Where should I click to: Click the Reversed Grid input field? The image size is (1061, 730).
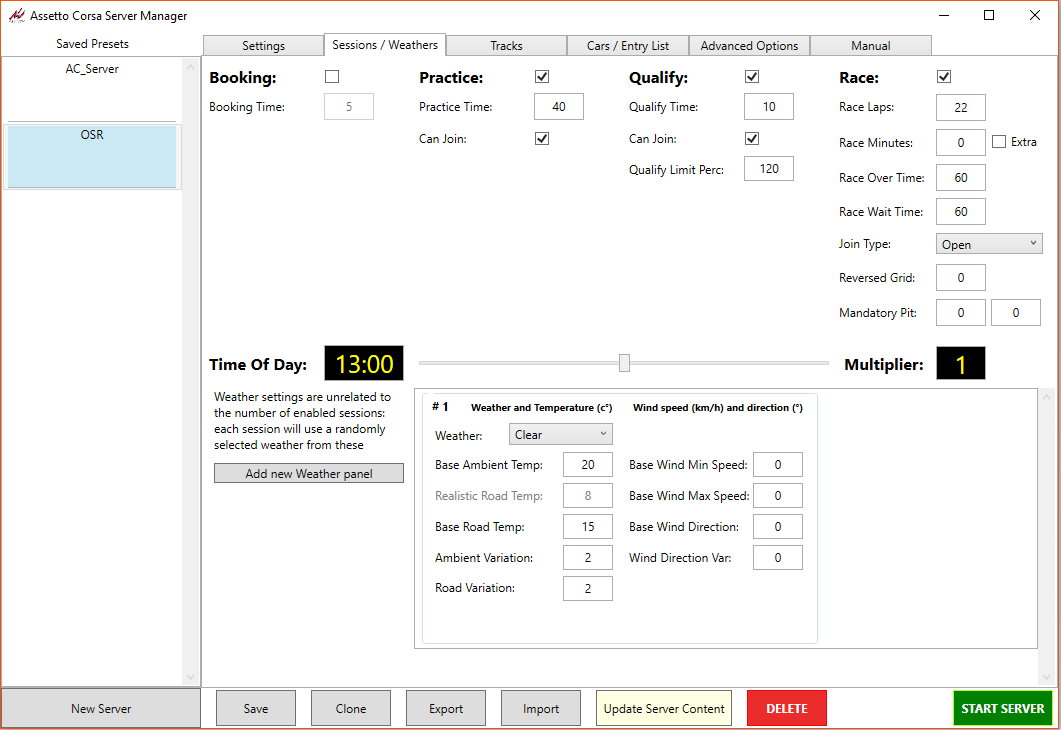961,277
